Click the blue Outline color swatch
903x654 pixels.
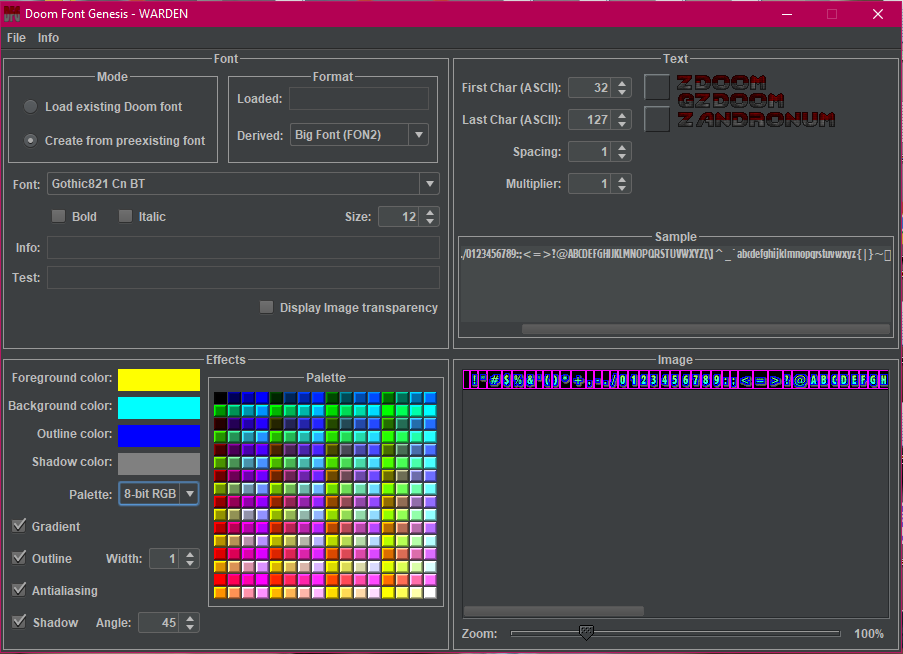pyautogui.click(x=159, y=436)
